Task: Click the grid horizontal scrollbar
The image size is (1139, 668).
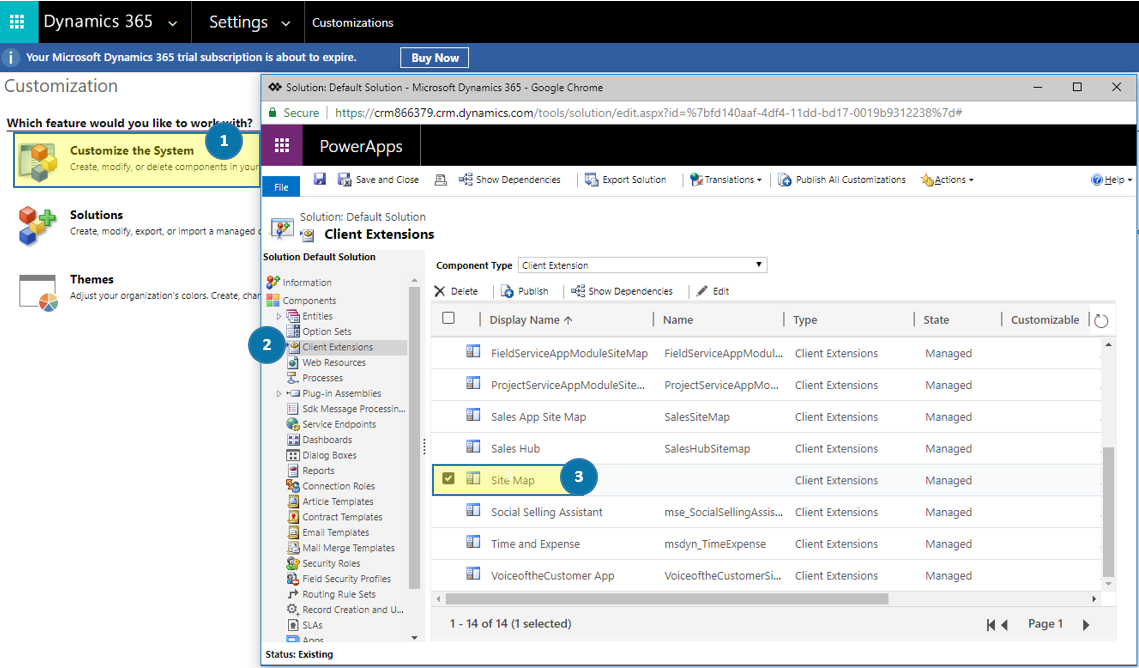Action: 667,599
